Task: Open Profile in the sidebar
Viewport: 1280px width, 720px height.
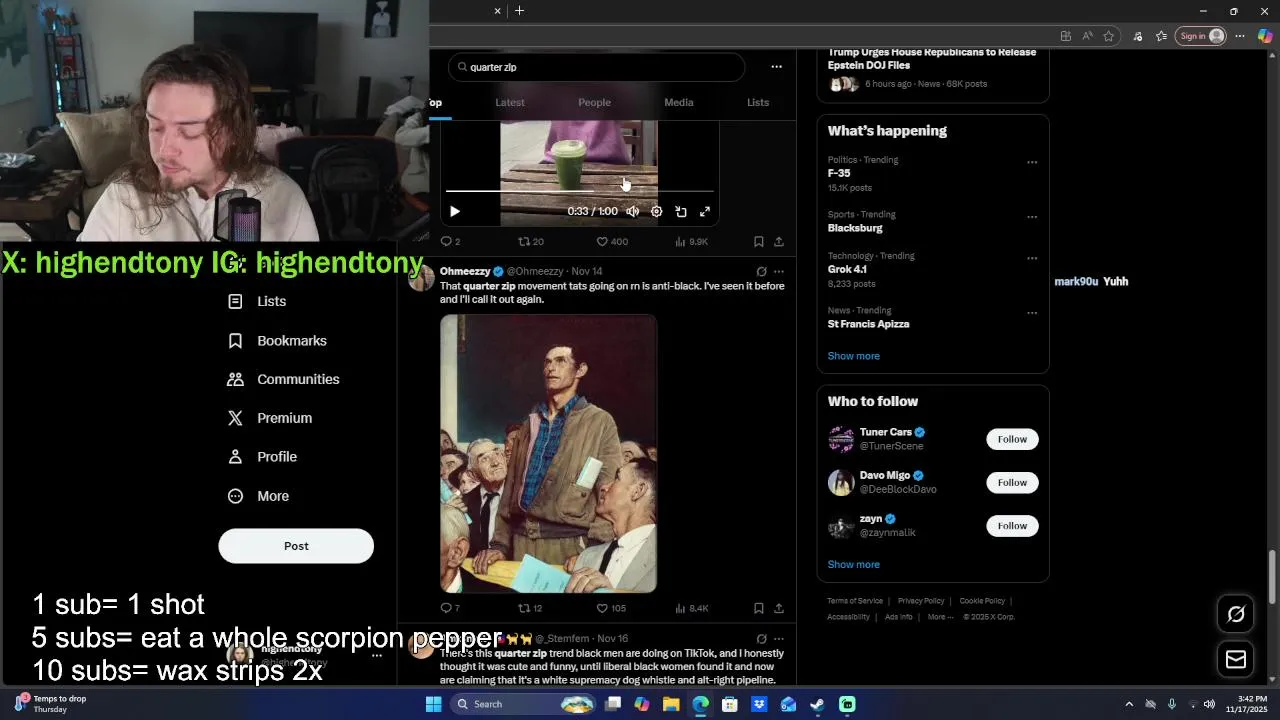Action: (x=263, y=457)
